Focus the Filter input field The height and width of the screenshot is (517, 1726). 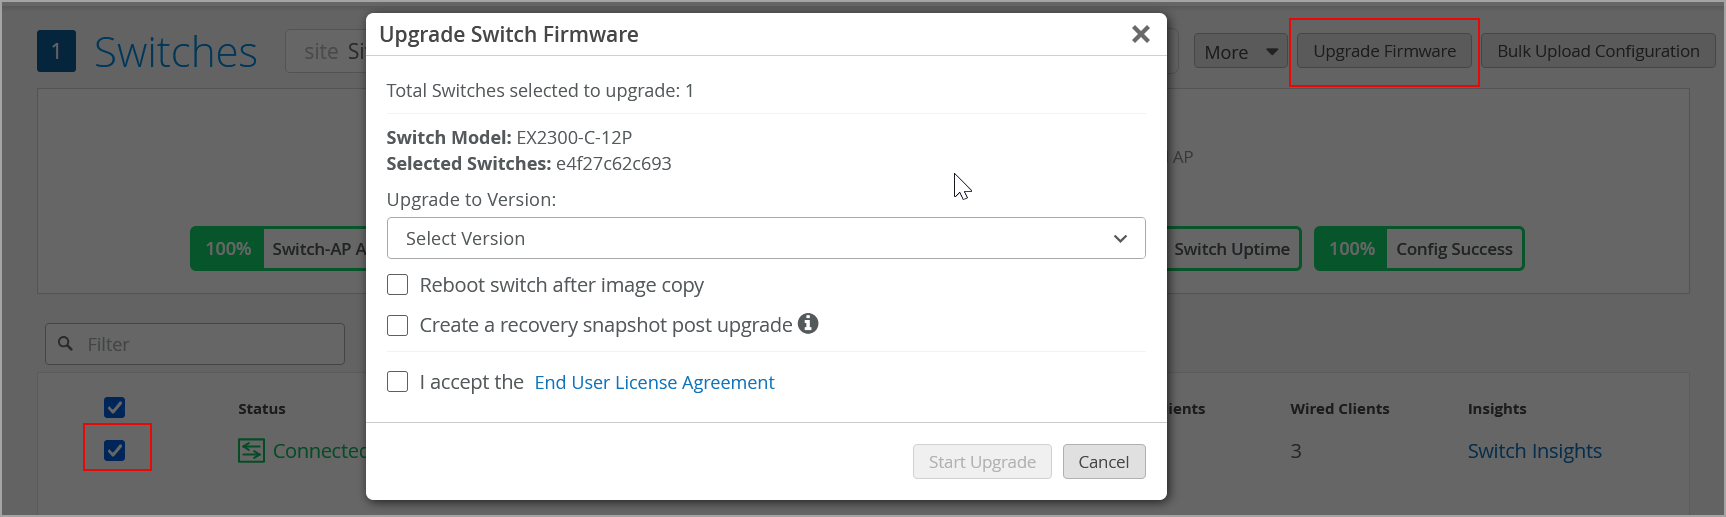click(210, 344)
